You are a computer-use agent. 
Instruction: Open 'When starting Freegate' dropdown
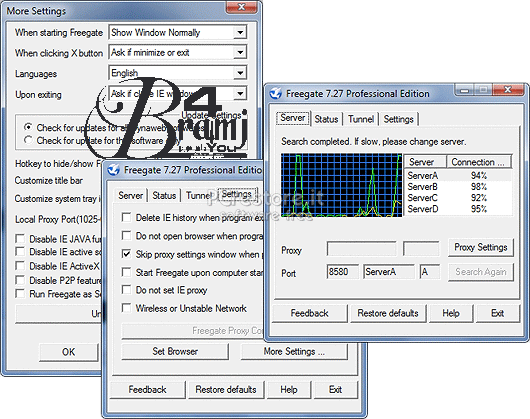[x=240, y=32]
